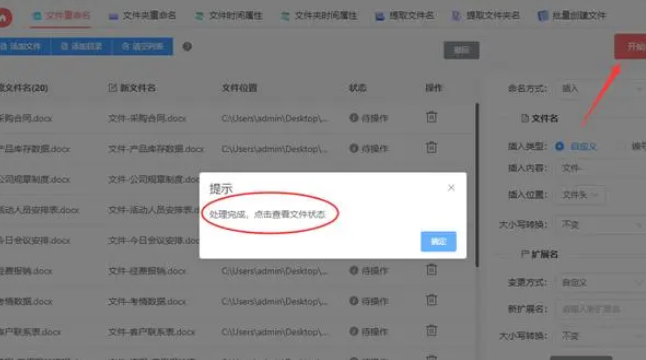Open the 文件夹时间属性 tab

[x=318, y=16]
